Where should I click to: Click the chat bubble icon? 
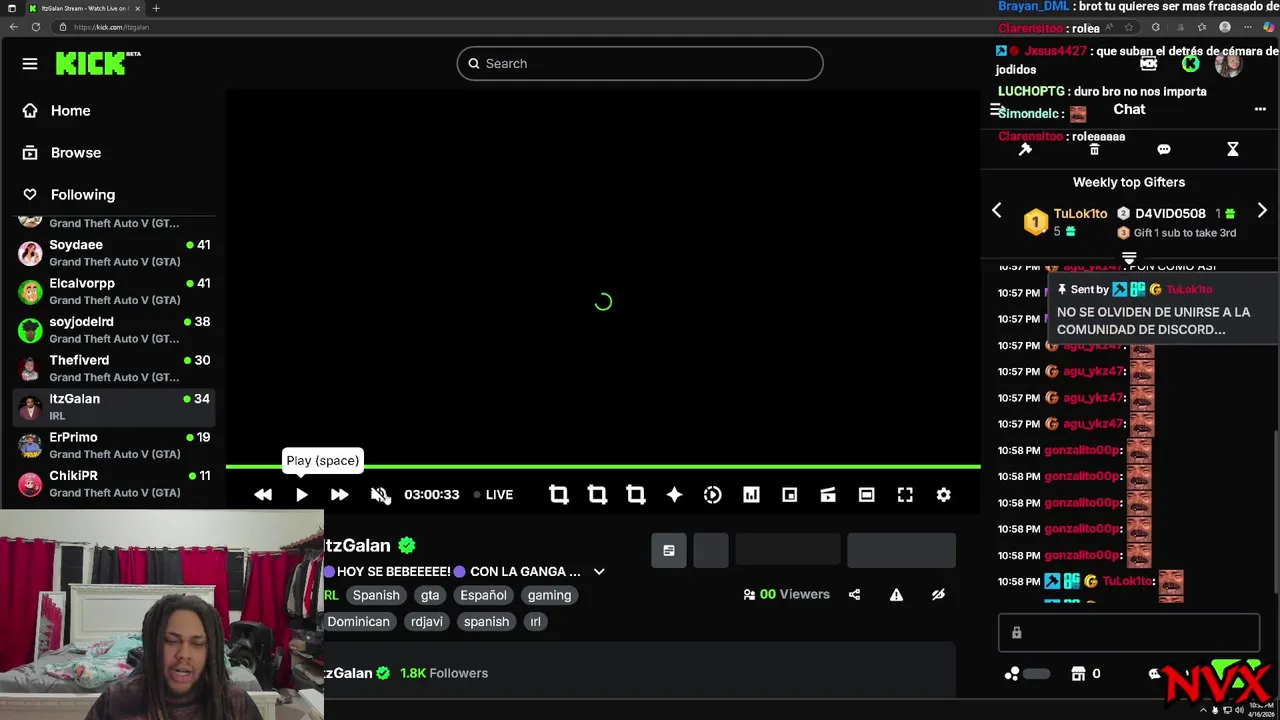pos(1164,149)
